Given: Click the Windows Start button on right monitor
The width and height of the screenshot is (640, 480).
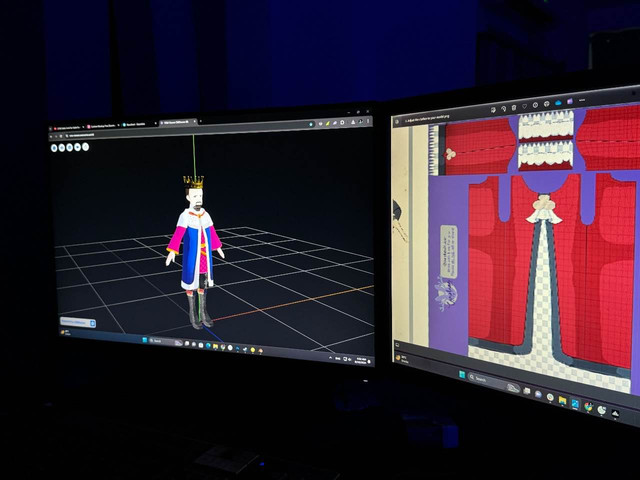Looking at the screenshot, I should tap(462, 374).
